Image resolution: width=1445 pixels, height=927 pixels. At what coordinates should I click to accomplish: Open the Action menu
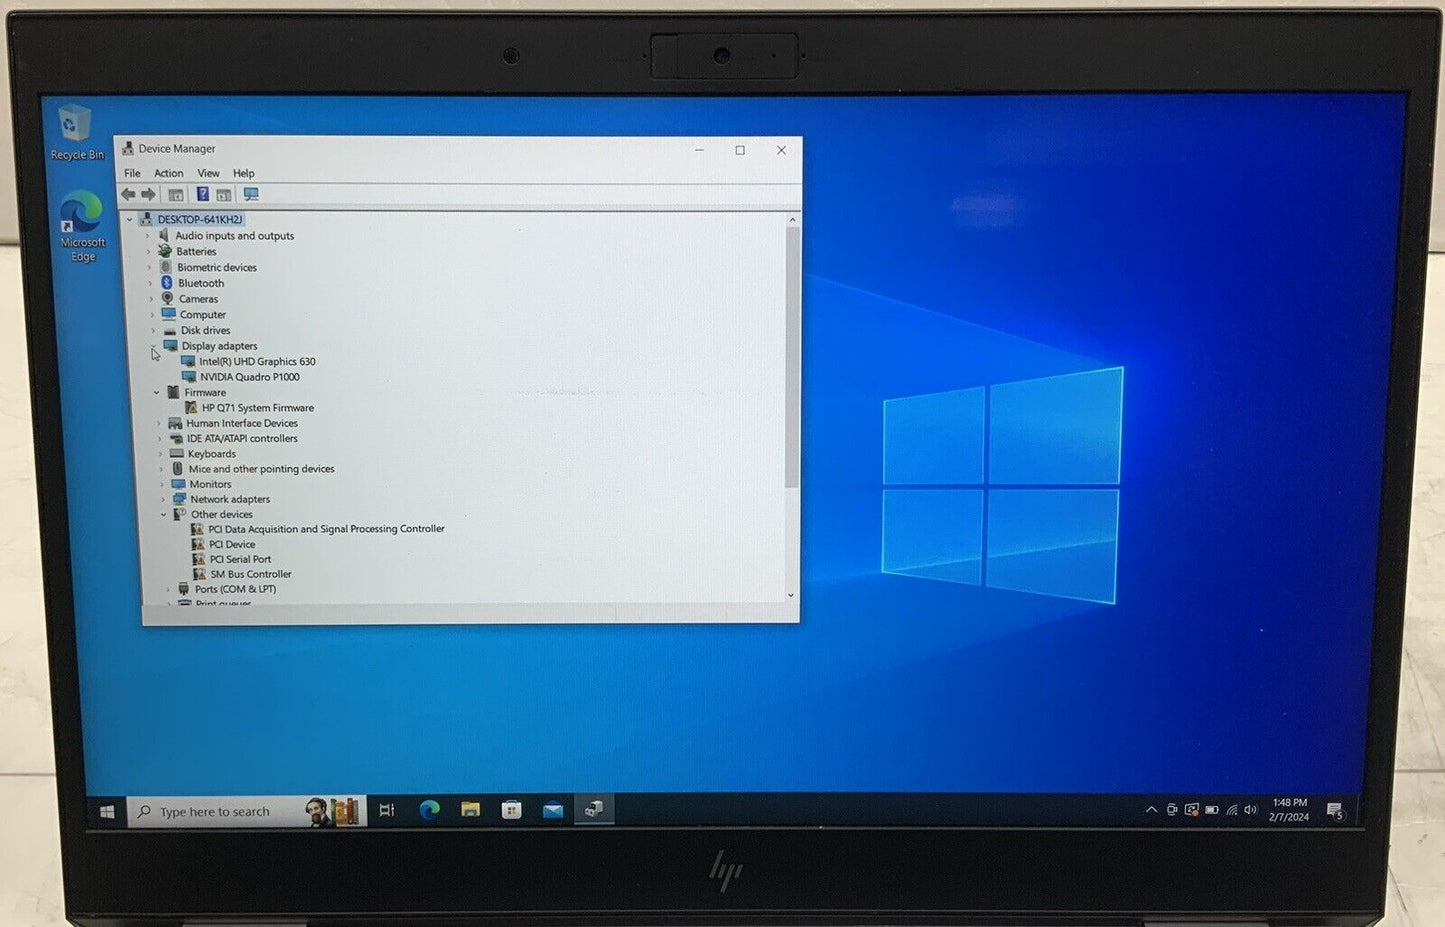[x=168, y=173]
